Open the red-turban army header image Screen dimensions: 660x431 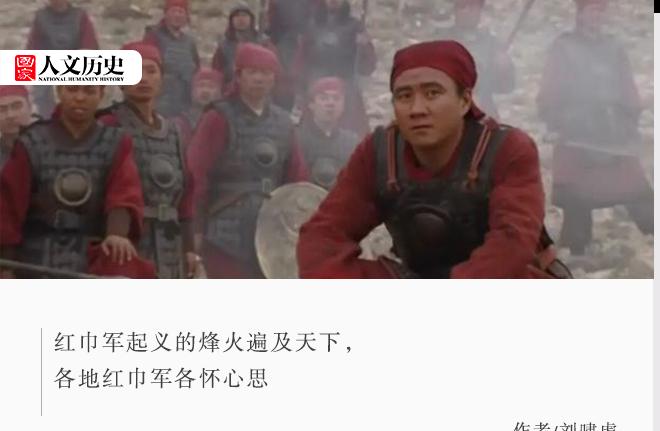[x=327, y=139]
